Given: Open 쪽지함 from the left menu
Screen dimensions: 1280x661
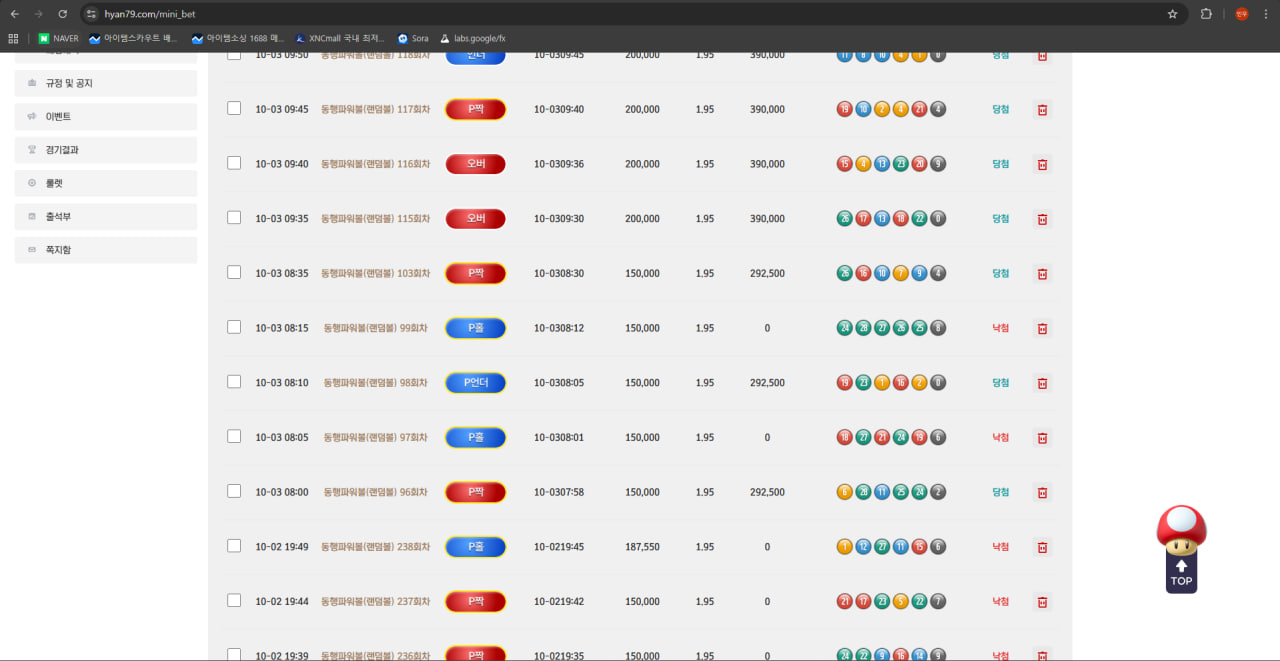Looking at the screenshot, I should point(105,250).
